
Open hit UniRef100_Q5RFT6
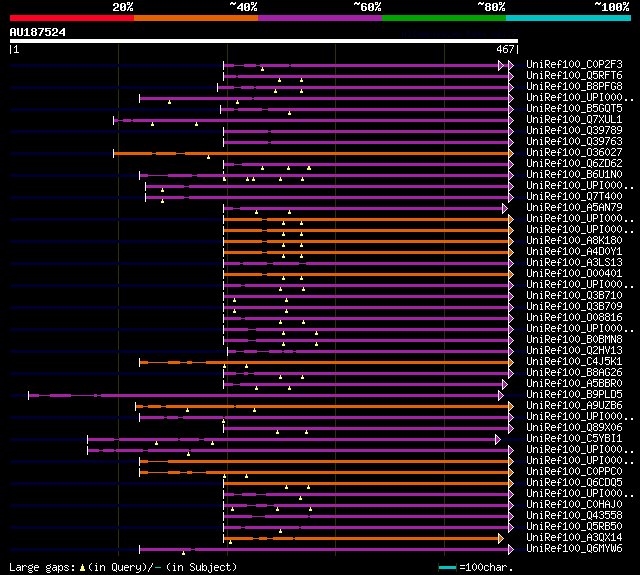click(574, 75)
